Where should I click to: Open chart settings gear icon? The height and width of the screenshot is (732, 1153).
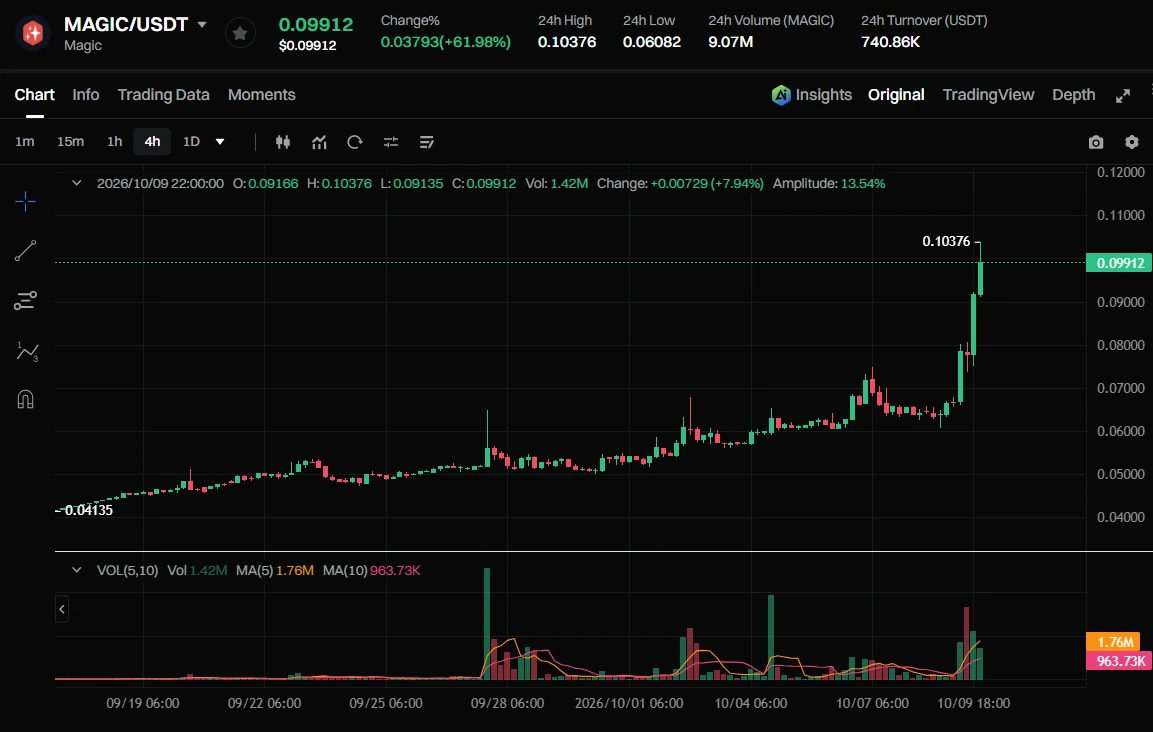[1132, 142]
